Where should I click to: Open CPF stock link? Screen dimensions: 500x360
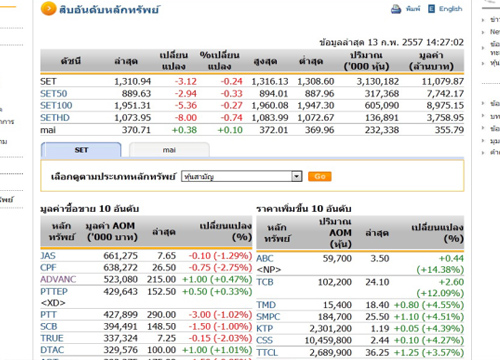(48, 268)
